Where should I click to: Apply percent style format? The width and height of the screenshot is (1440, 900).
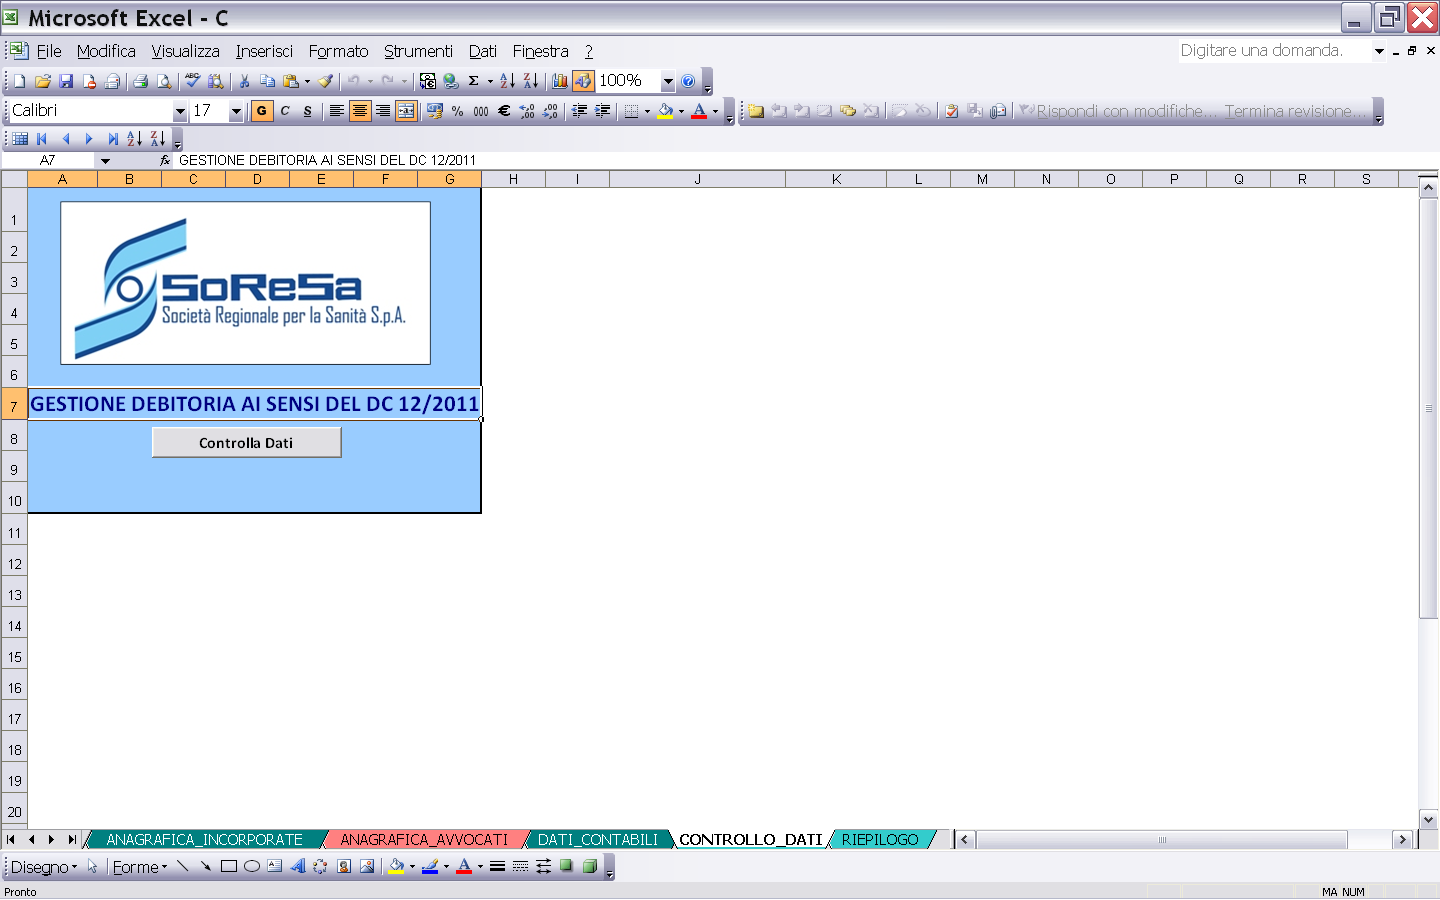click(x=457, y=111)
